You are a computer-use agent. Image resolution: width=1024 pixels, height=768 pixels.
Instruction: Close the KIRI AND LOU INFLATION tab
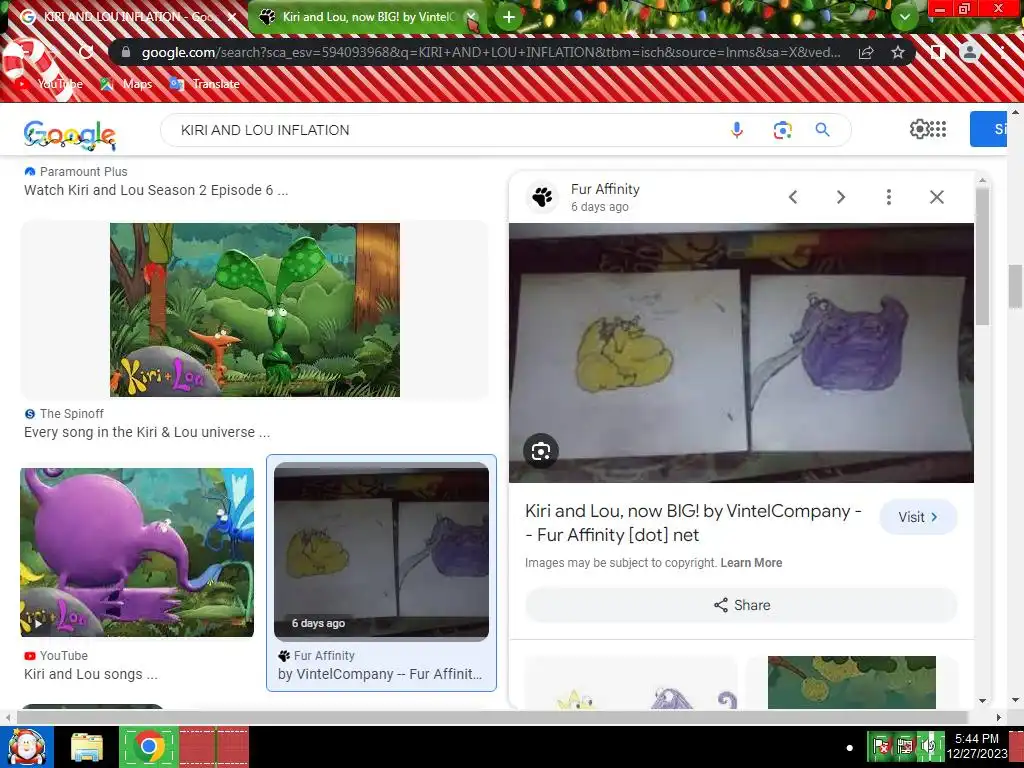tap(231, 17)
